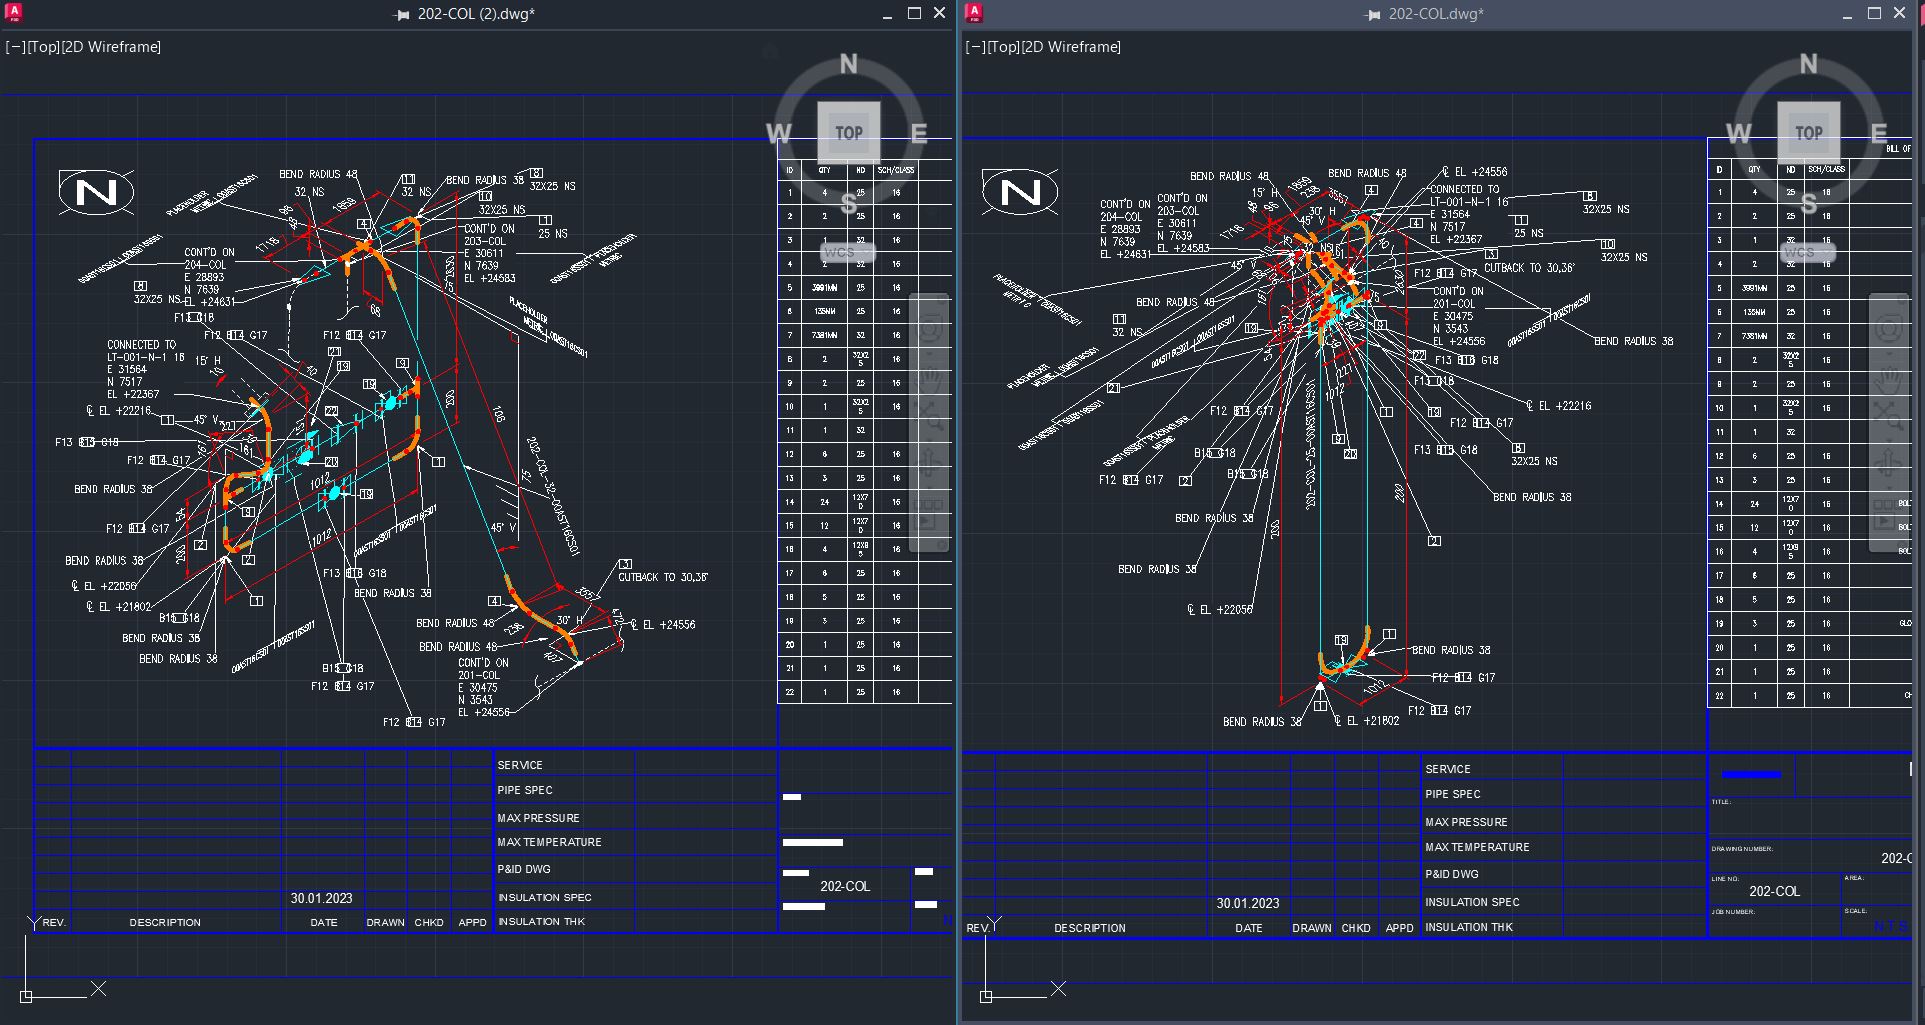Click the W compass letter on right ViewCube
The width and height of the screenshot is (1925, 1025).
(x=1739, y=133)
